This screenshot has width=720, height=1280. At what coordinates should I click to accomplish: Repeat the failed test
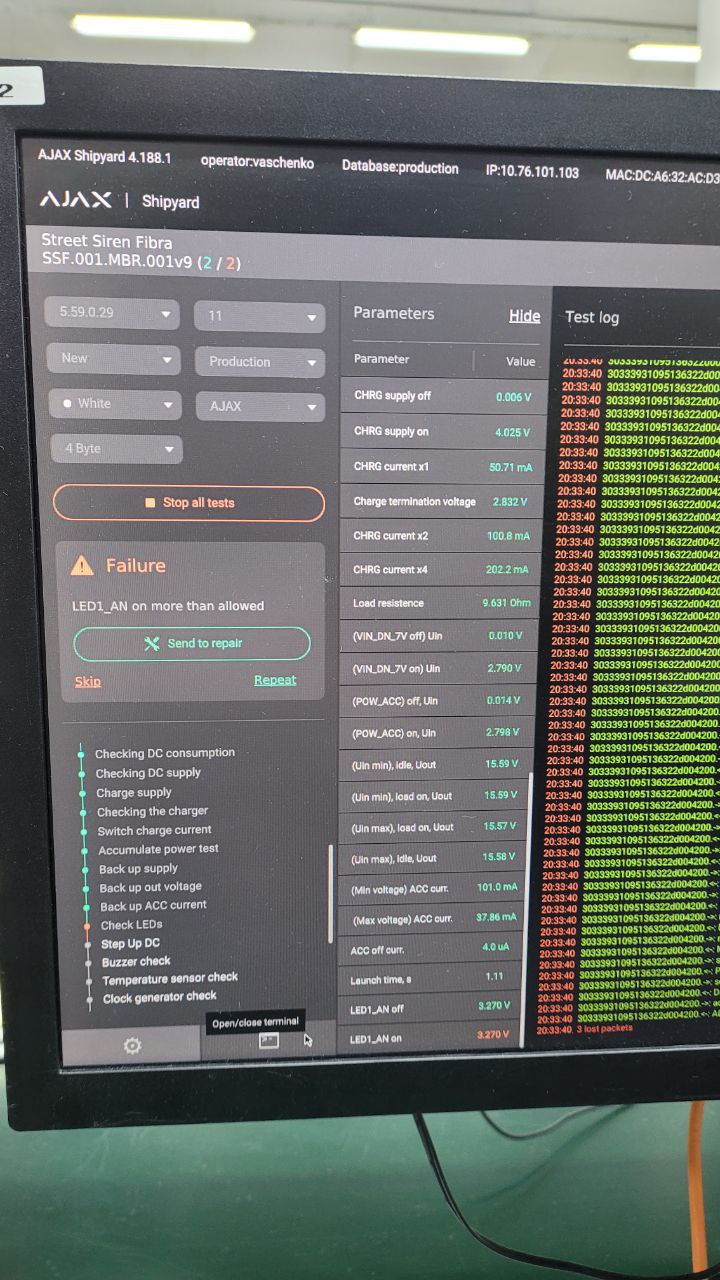[275, 680]
